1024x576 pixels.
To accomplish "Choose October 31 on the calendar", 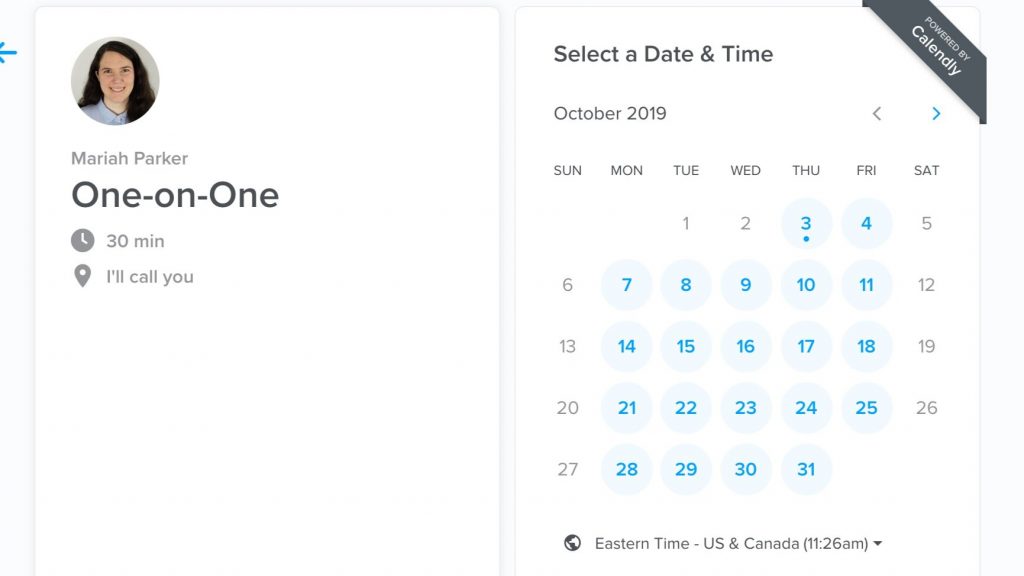I will tap(806, 469).
